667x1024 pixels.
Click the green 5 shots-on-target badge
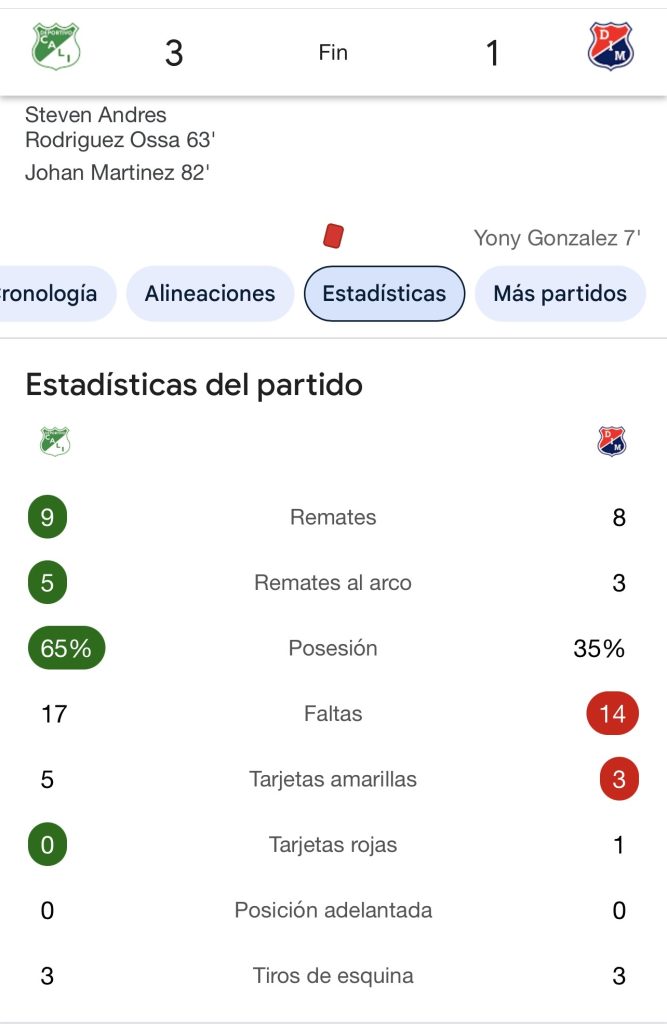(47, 583)
